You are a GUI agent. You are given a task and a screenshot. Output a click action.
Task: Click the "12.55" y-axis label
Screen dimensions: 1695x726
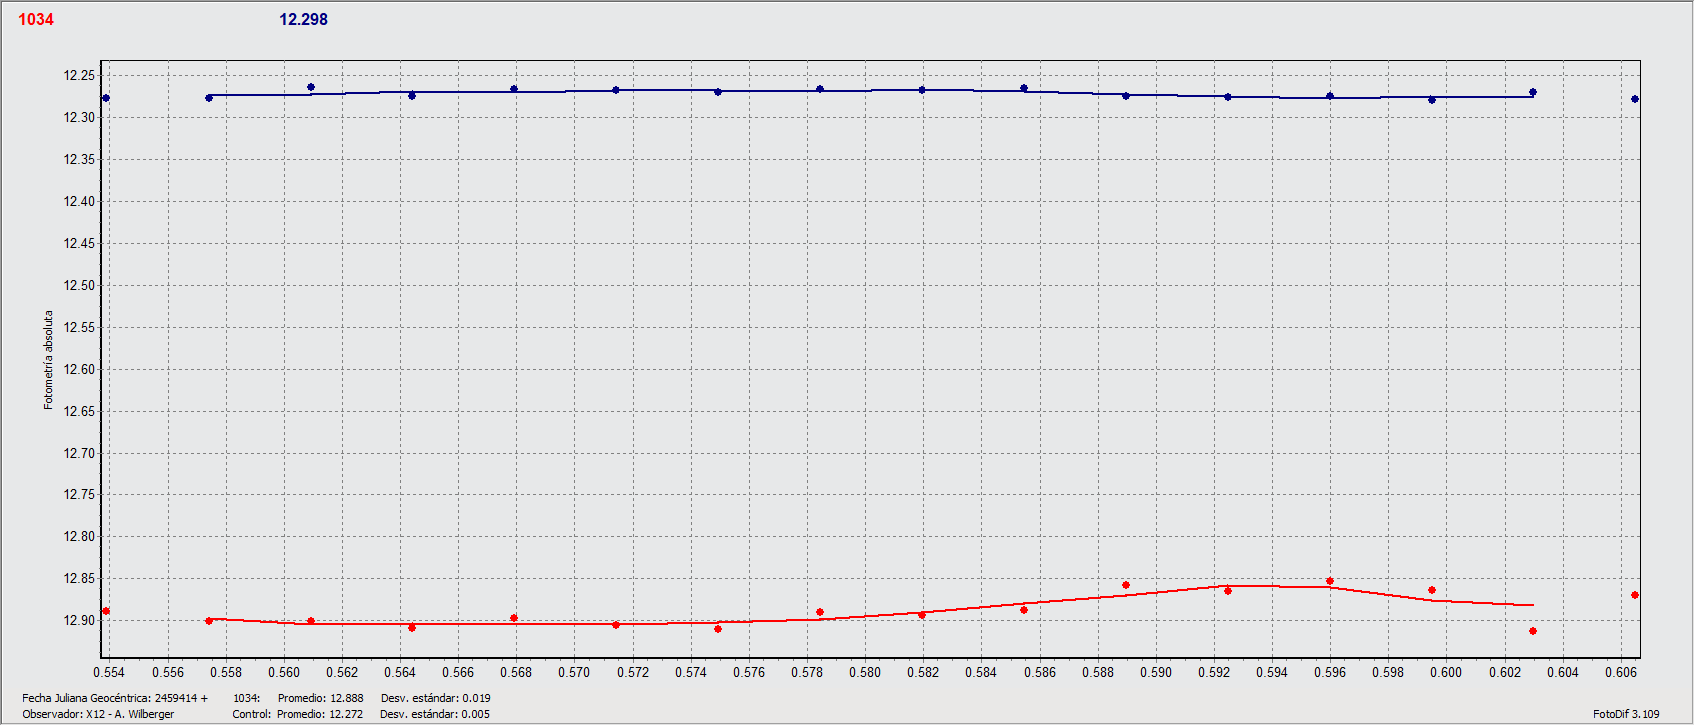80,328
